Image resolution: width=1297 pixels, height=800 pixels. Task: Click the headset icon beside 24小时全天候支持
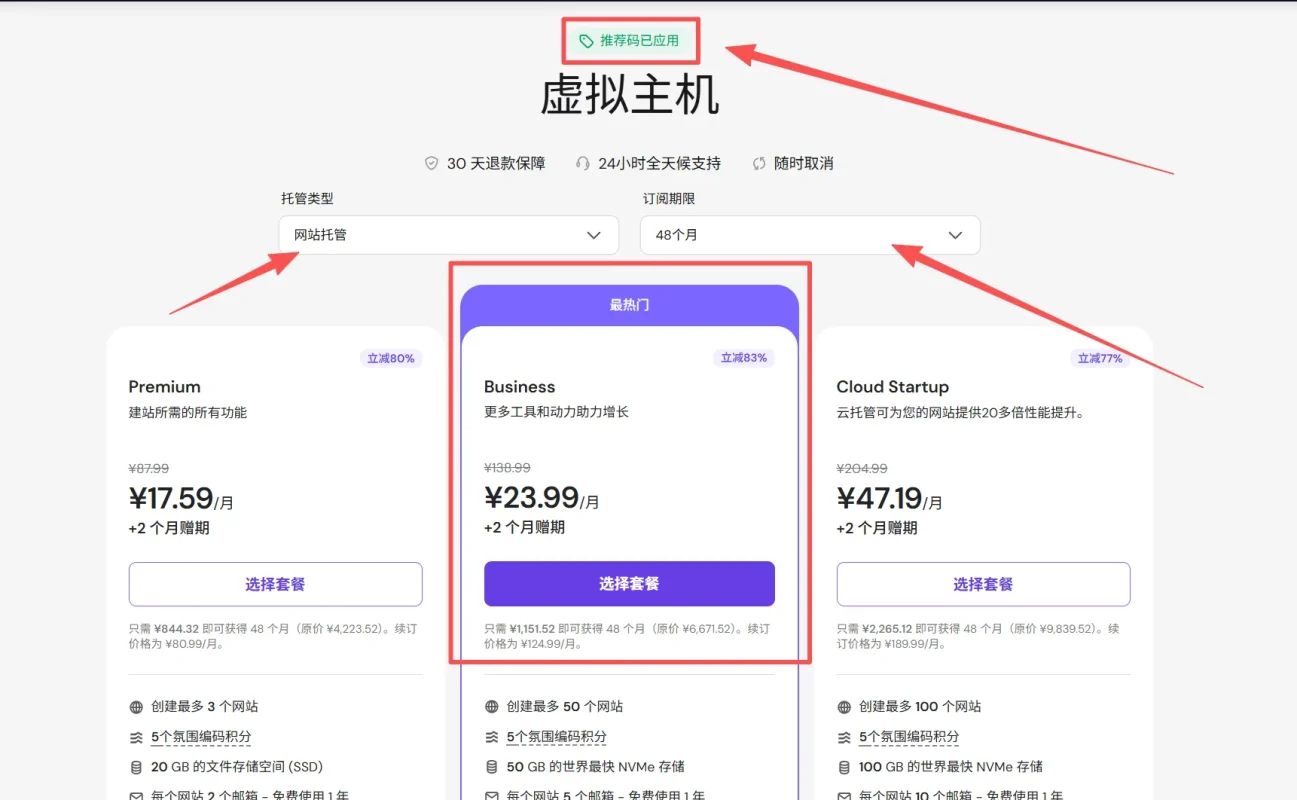(x=583, y=163)
